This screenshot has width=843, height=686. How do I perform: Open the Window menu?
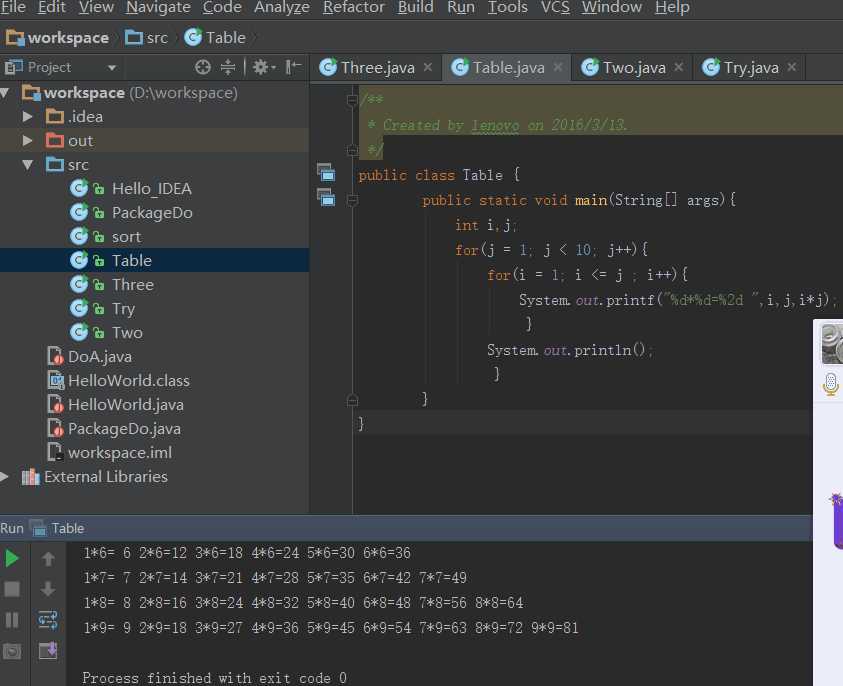tap(611, 7)
